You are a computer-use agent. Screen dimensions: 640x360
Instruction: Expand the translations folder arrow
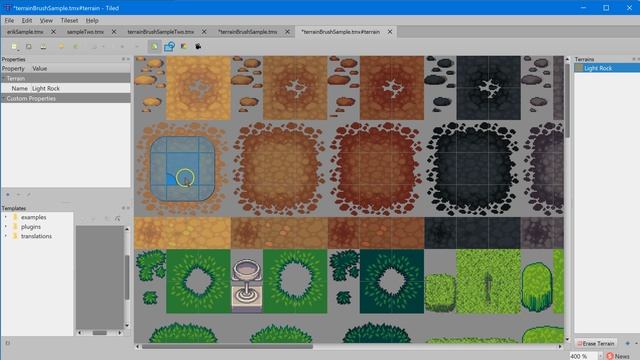6,236
